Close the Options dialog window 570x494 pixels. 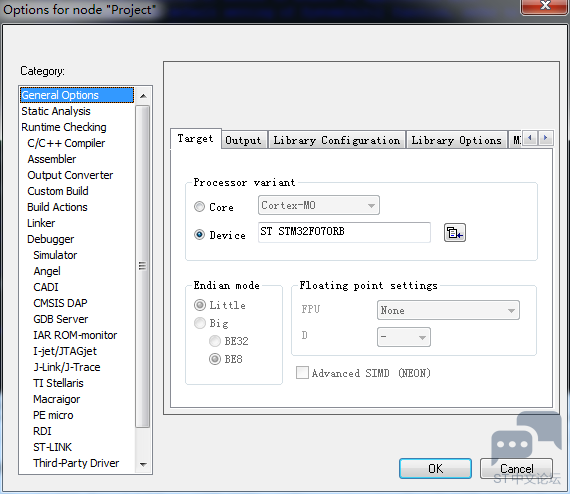click(x=544, y=6)
